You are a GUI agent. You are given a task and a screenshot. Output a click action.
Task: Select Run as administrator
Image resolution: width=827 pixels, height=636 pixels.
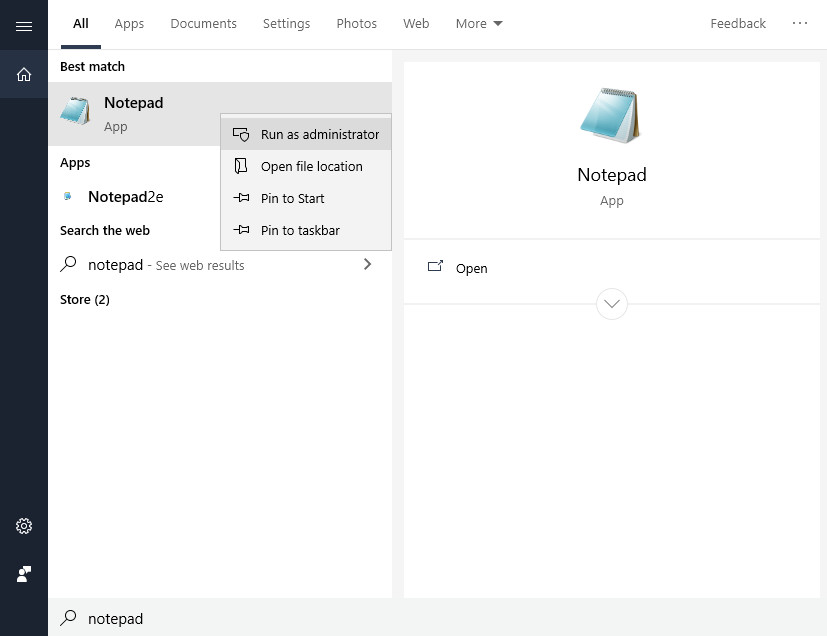306,134
